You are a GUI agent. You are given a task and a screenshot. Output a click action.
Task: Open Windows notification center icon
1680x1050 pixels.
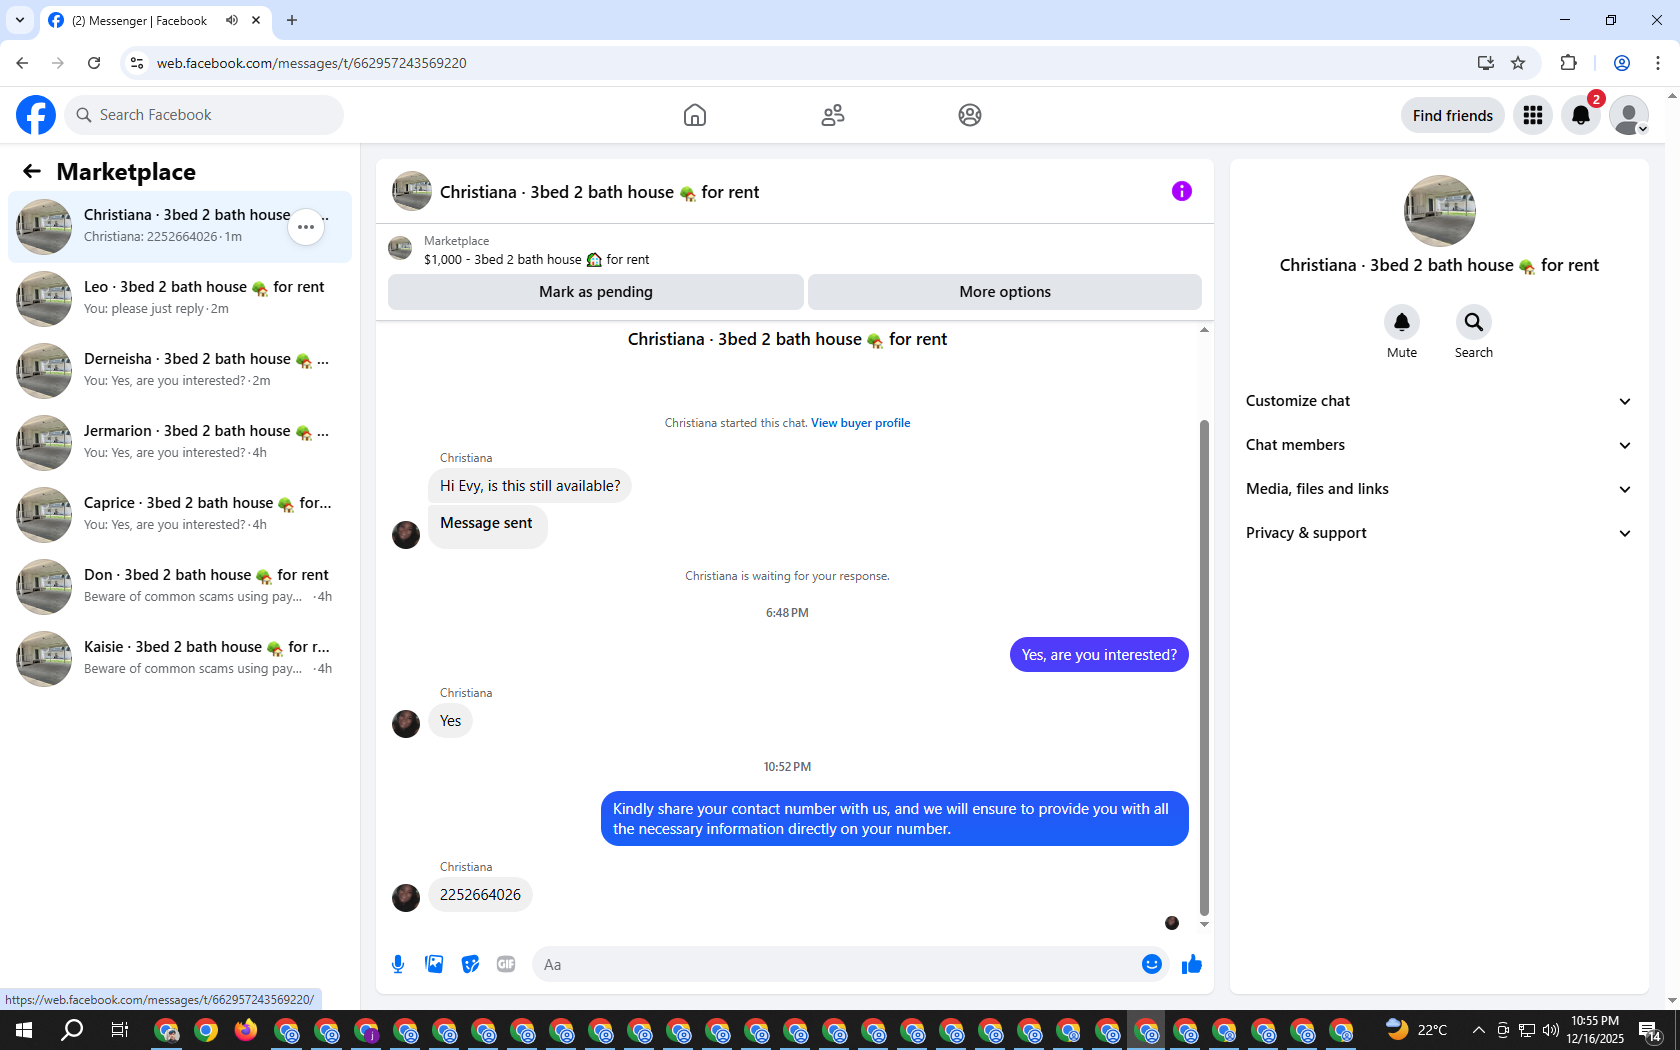[1650, 1030]
